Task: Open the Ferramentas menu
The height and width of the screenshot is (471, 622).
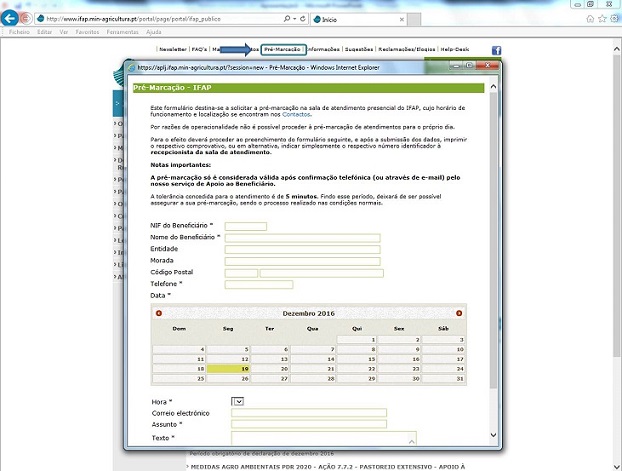Action: (122, 32)
